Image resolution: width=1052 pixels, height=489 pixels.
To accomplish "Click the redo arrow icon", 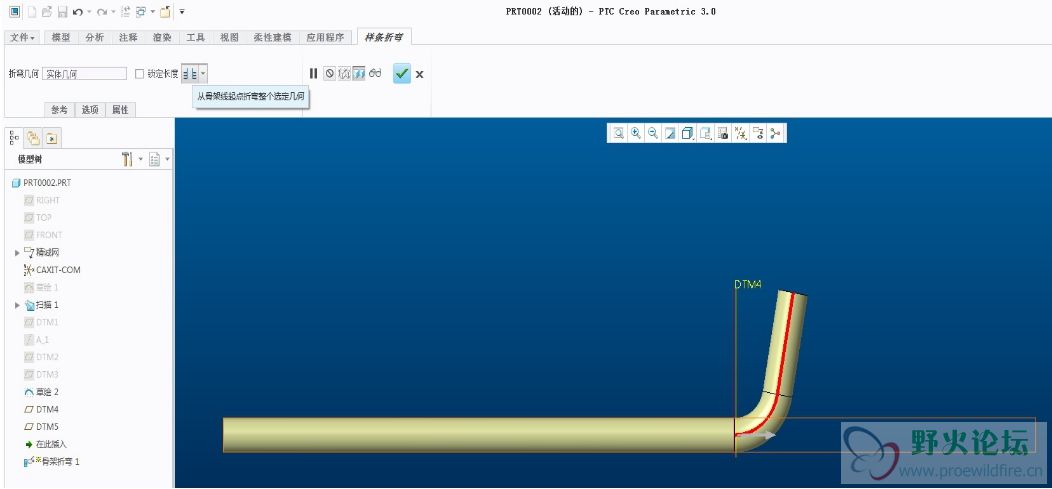I will click(102, 12).
